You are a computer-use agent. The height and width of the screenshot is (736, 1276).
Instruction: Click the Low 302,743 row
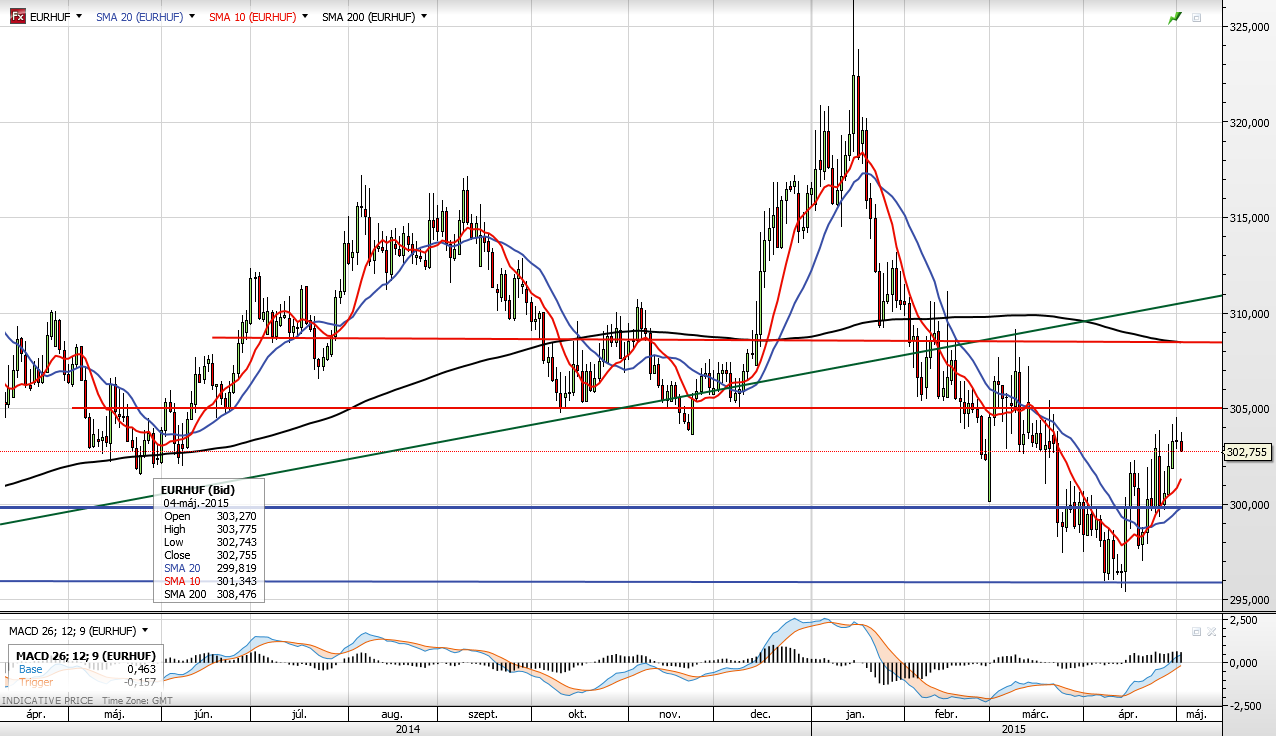210,542
